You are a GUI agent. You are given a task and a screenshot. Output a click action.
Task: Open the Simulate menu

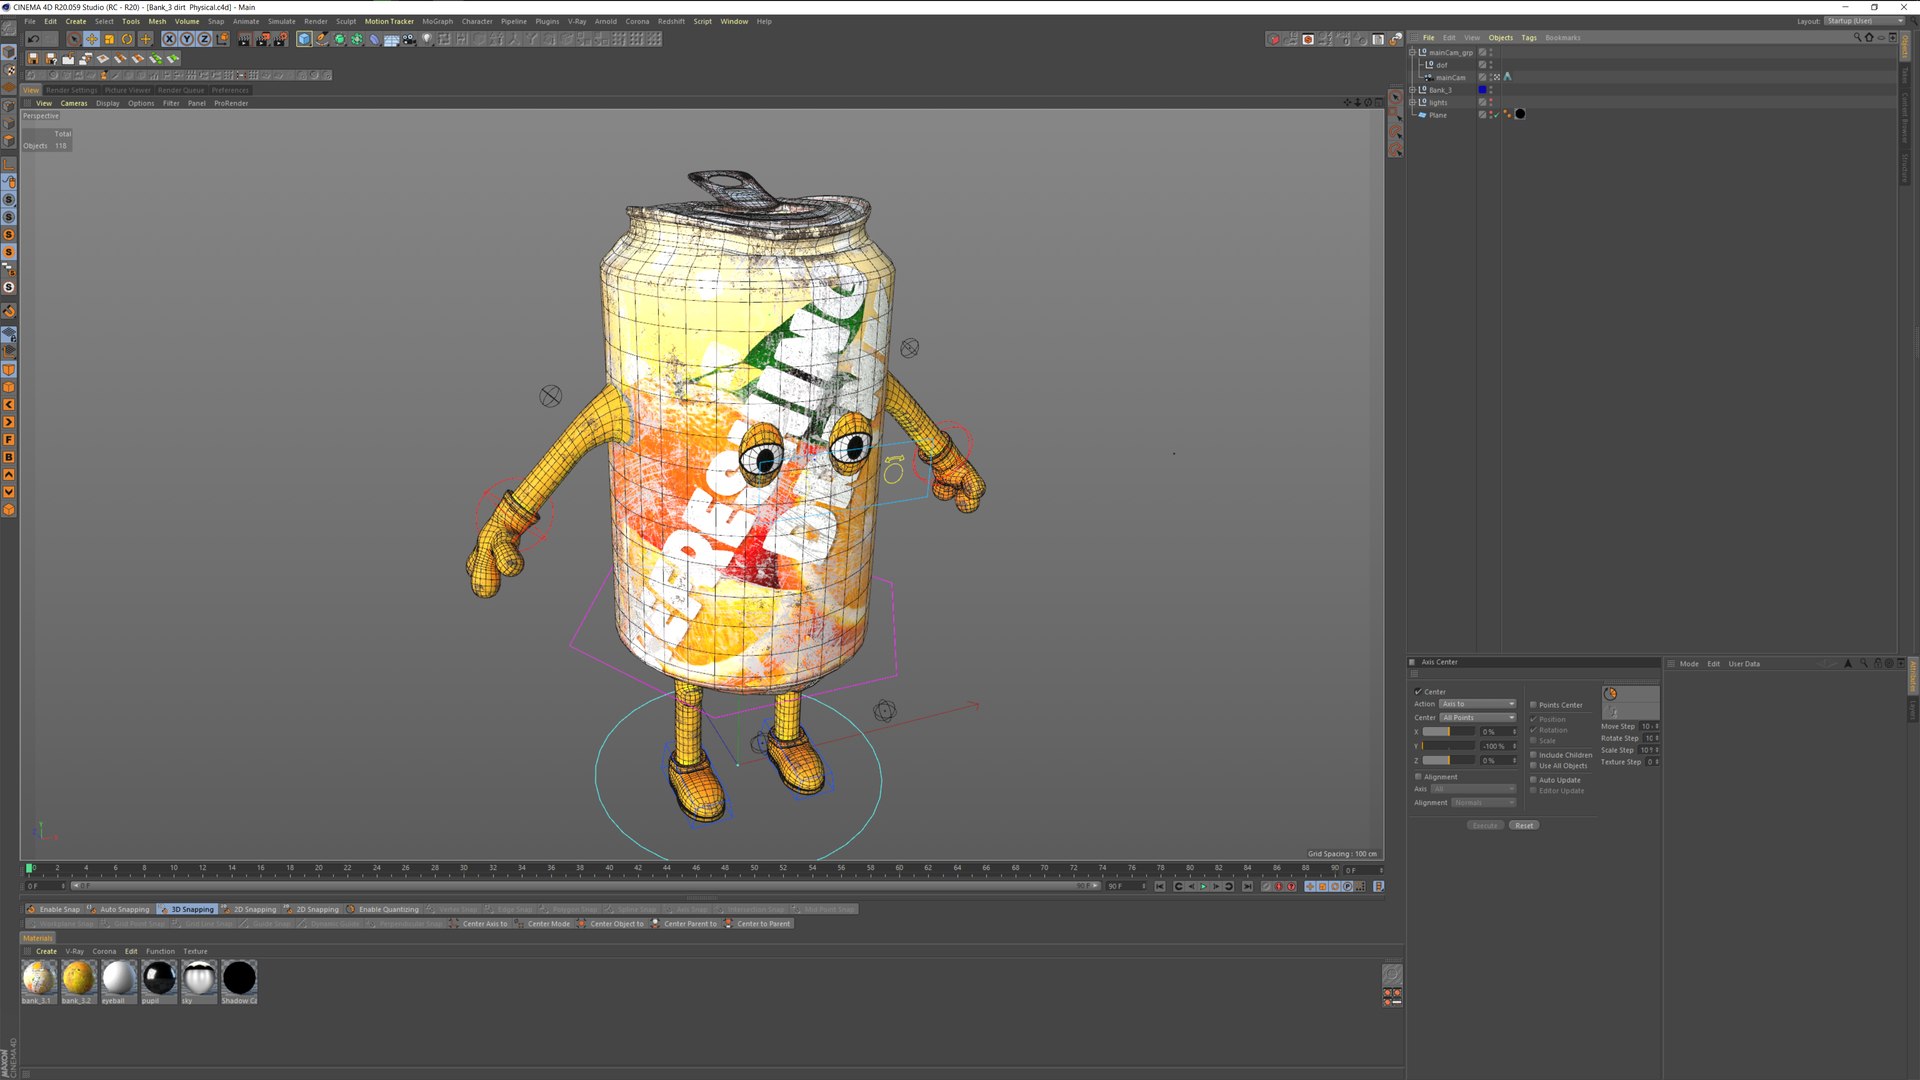click(x=281, y=21)
